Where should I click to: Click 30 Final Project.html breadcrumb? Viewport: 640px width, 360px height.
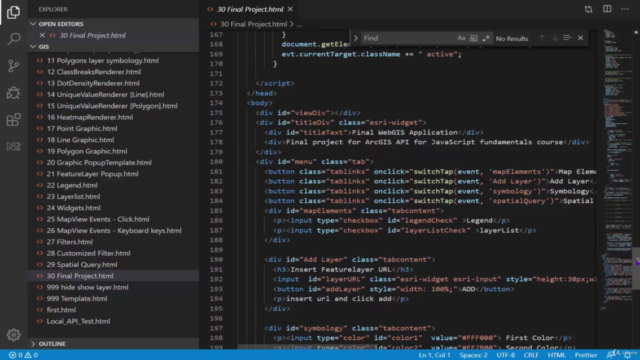[x=253, y=24]
